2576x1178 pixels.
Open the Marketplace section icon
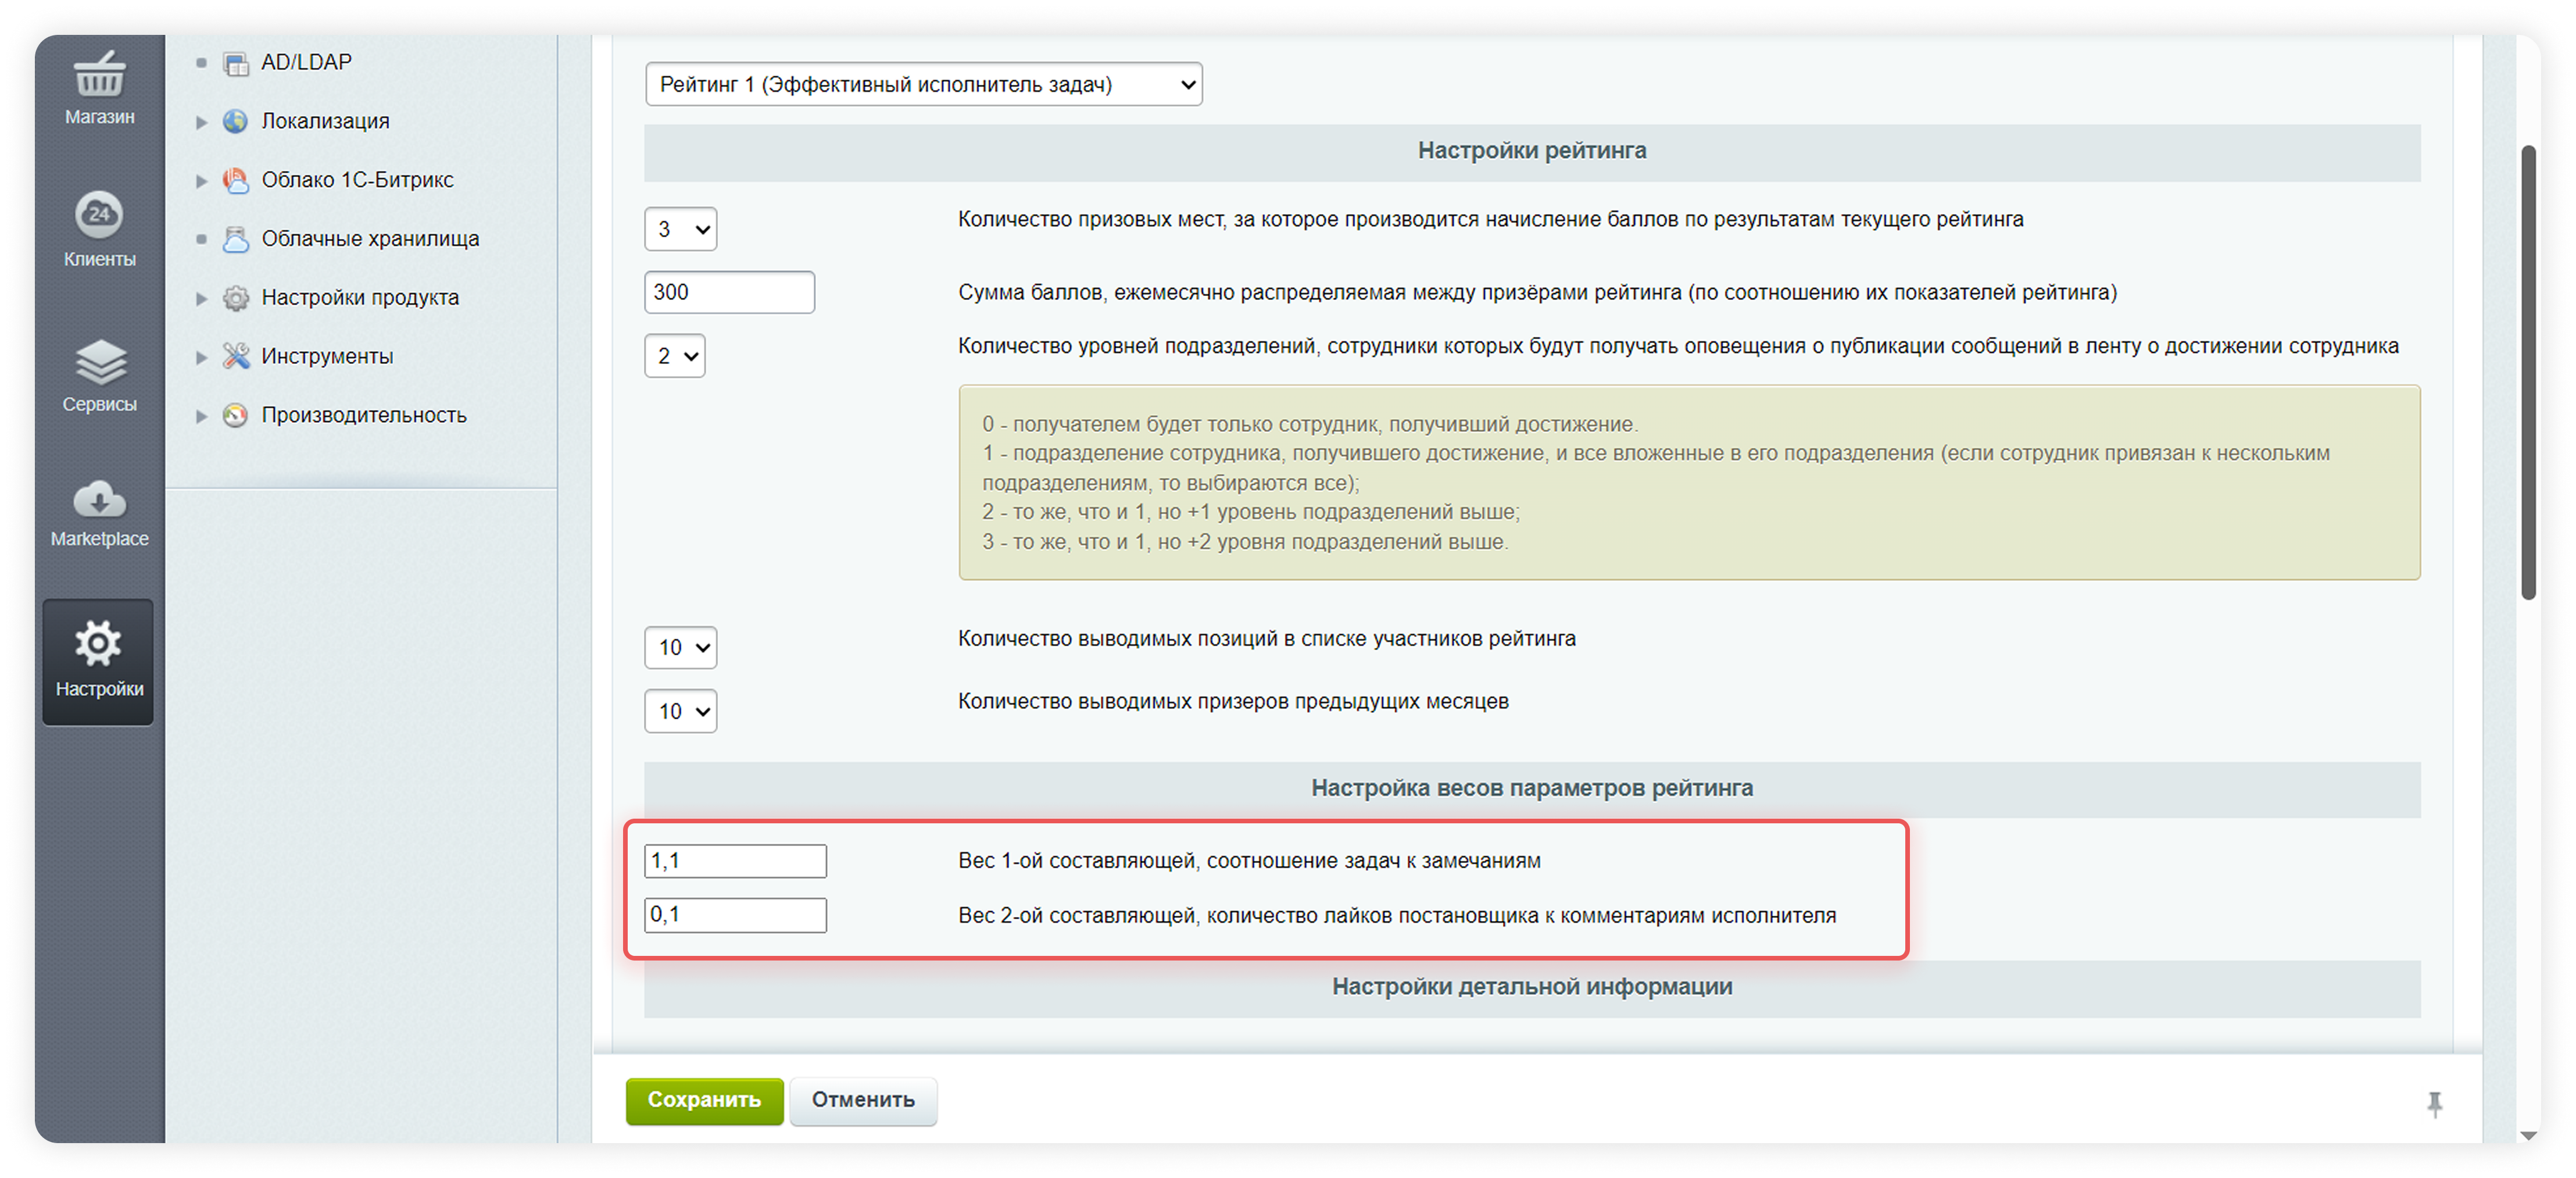pyautogui.click(x=99, y=499)
